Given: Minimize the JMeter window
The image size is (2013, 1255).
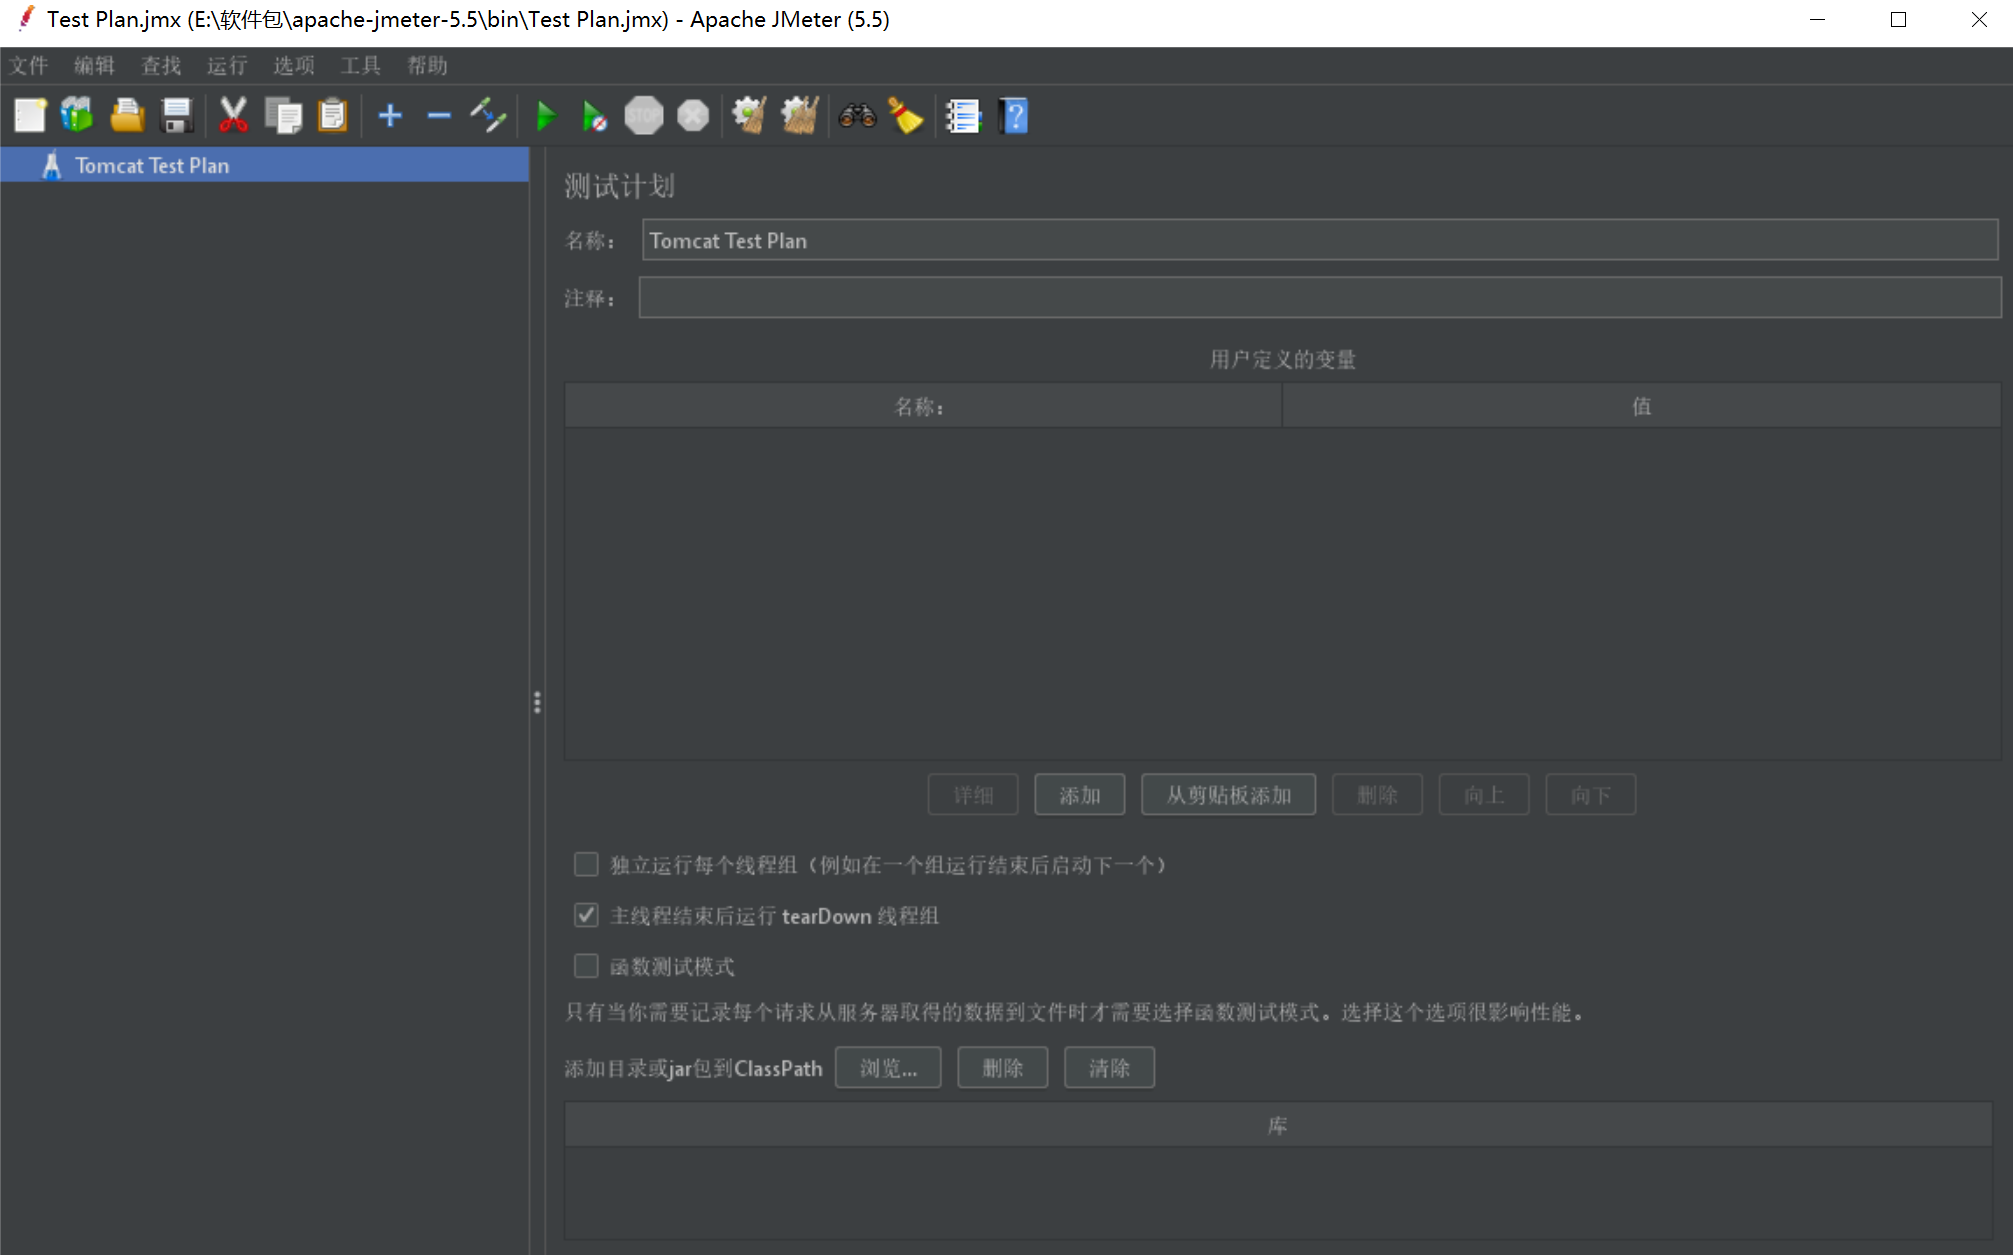Looking at the screenshot, I should (1818, 20).
